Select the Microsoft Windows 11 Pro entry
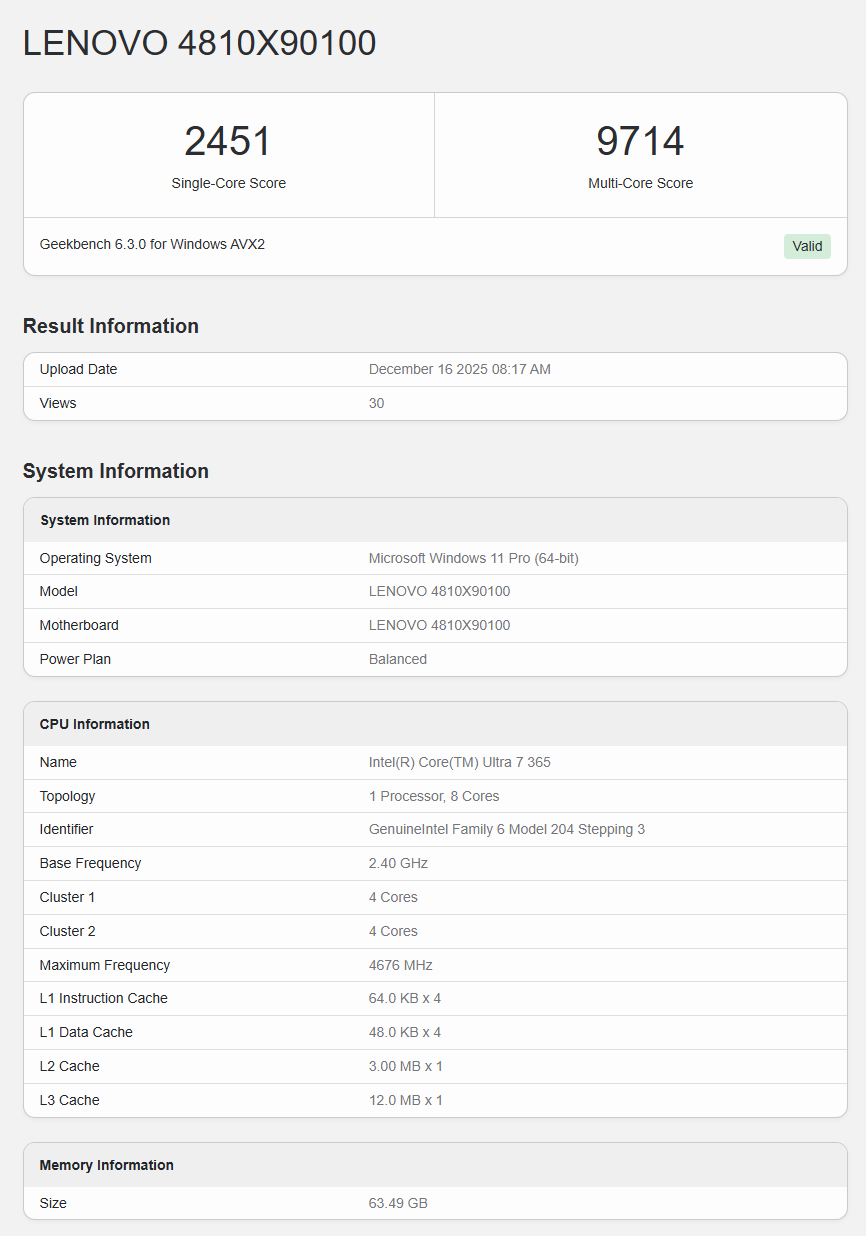The height and width of the screenshot is (1236, 866). pyautogui.click(x=473, y=558)
